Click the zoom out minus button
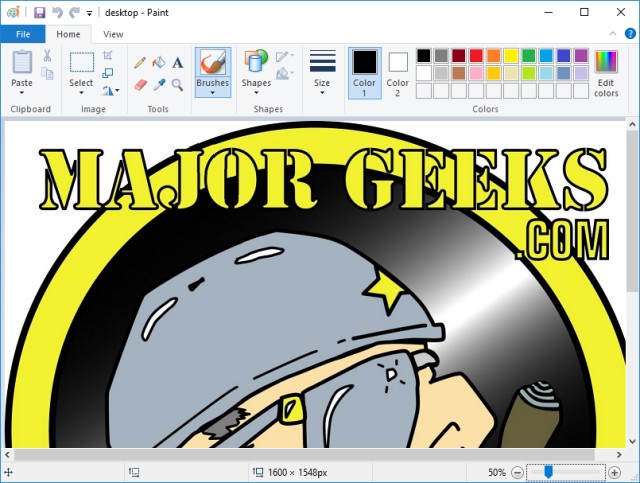 click(517, 473)
